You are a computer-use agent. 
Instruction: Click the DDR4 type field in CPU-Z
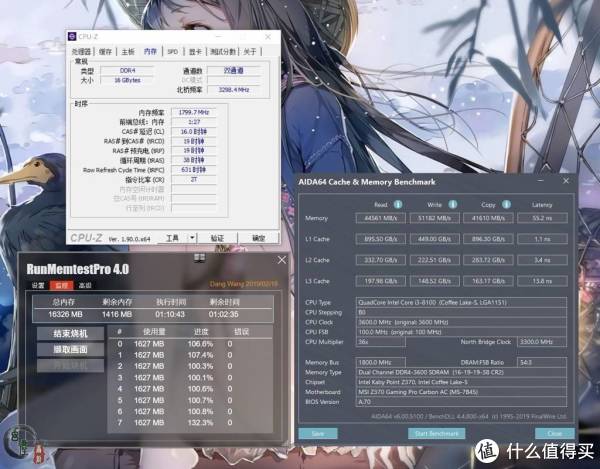(127, 71)
